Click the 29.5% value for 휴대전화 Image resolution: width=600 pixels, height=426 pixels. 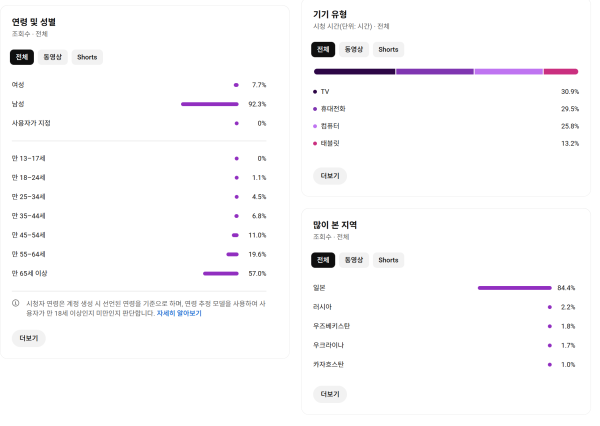pos(570,109)
